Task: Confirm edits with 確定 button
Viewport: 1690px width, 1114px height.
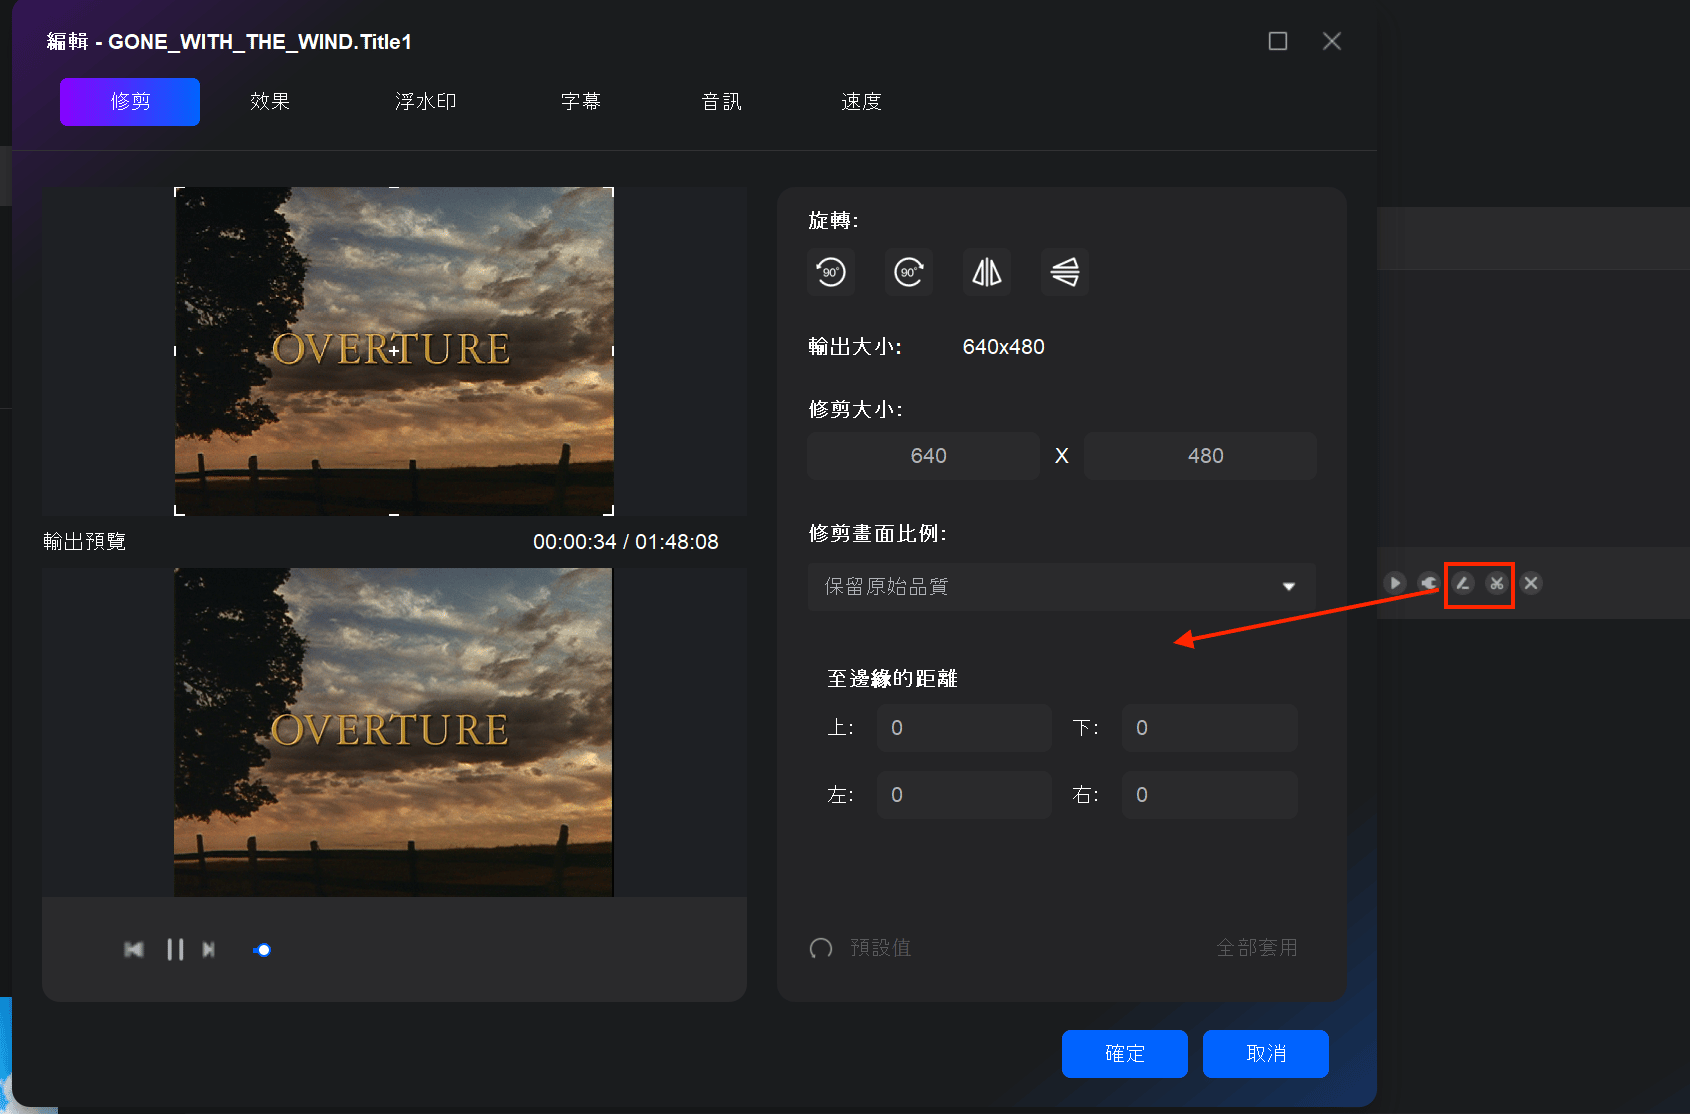Action: (x=1125, y=1054)
